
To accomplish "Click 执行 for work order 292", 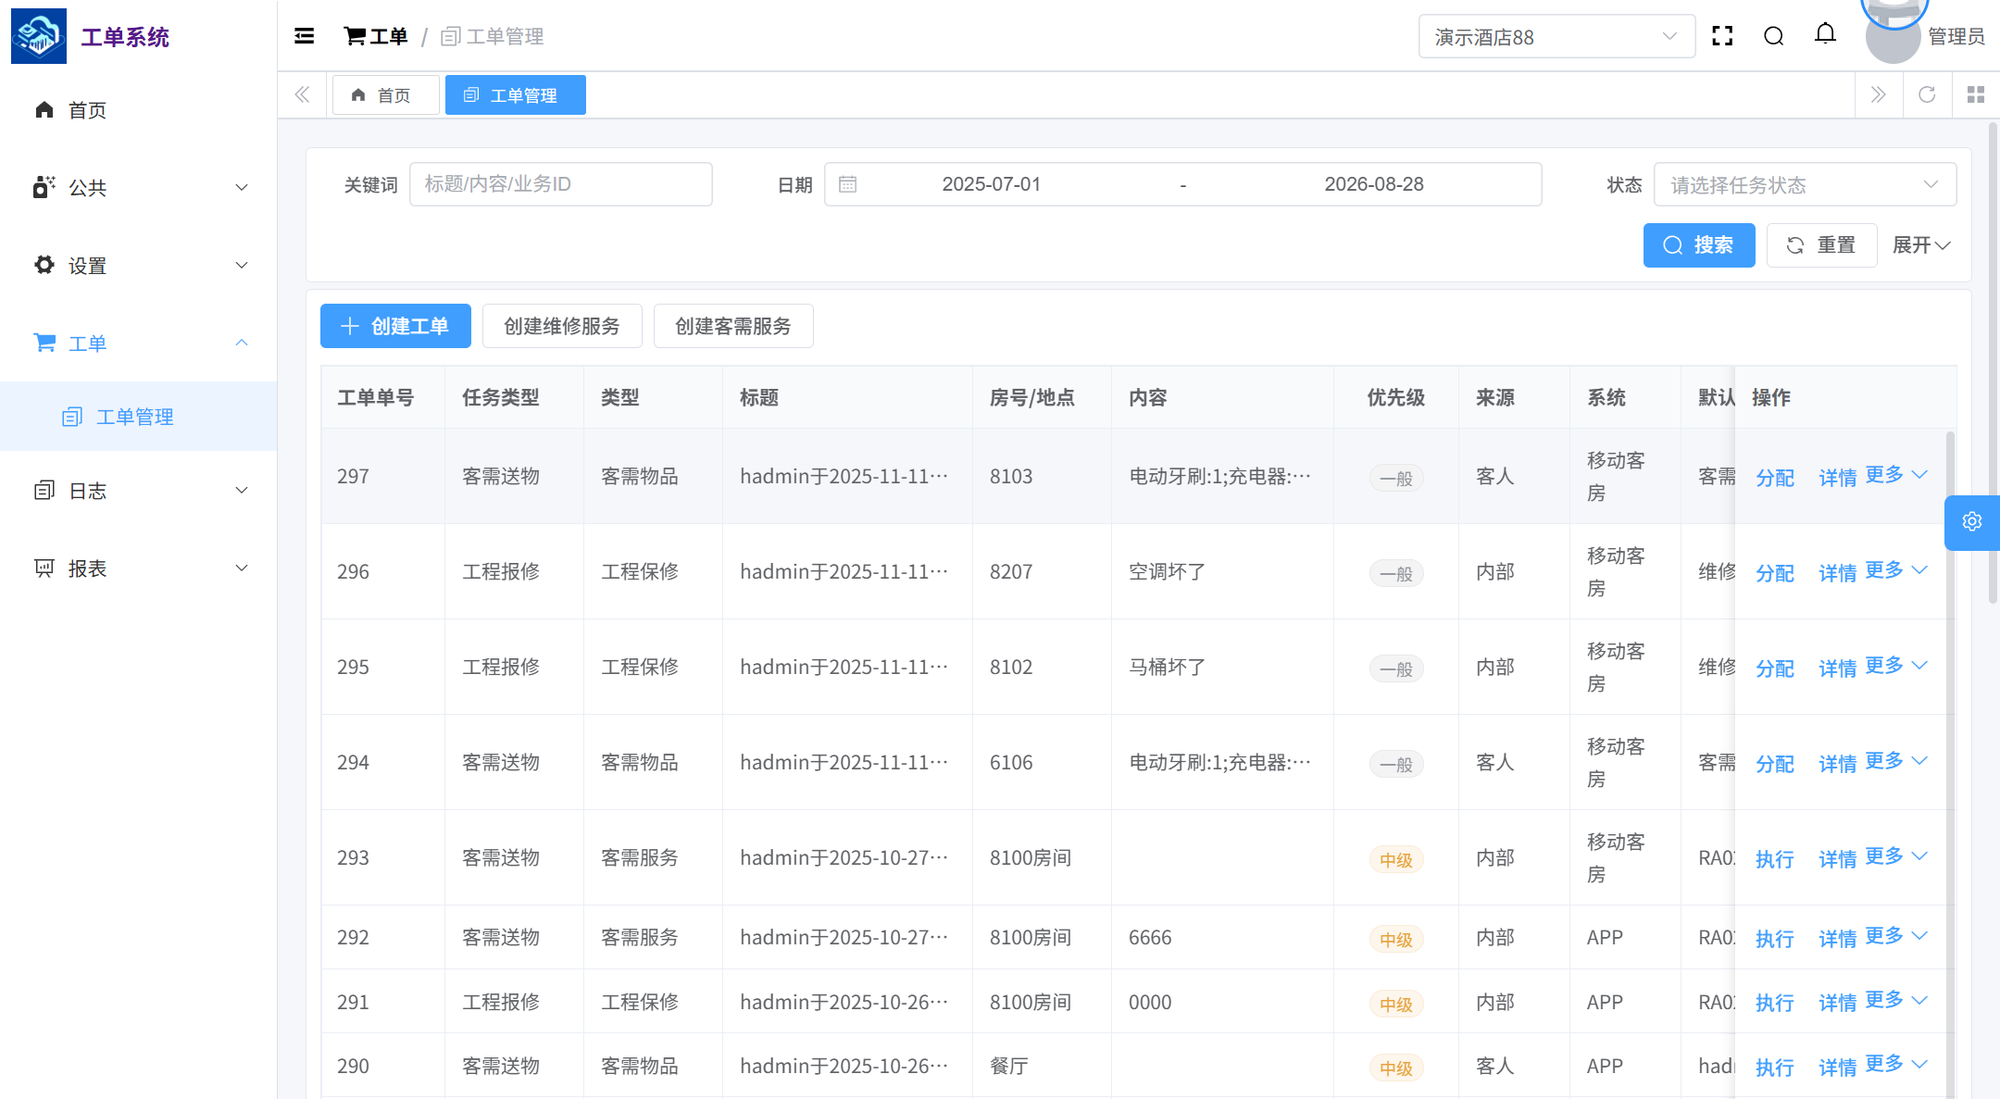I will [x=1775, y=938].
